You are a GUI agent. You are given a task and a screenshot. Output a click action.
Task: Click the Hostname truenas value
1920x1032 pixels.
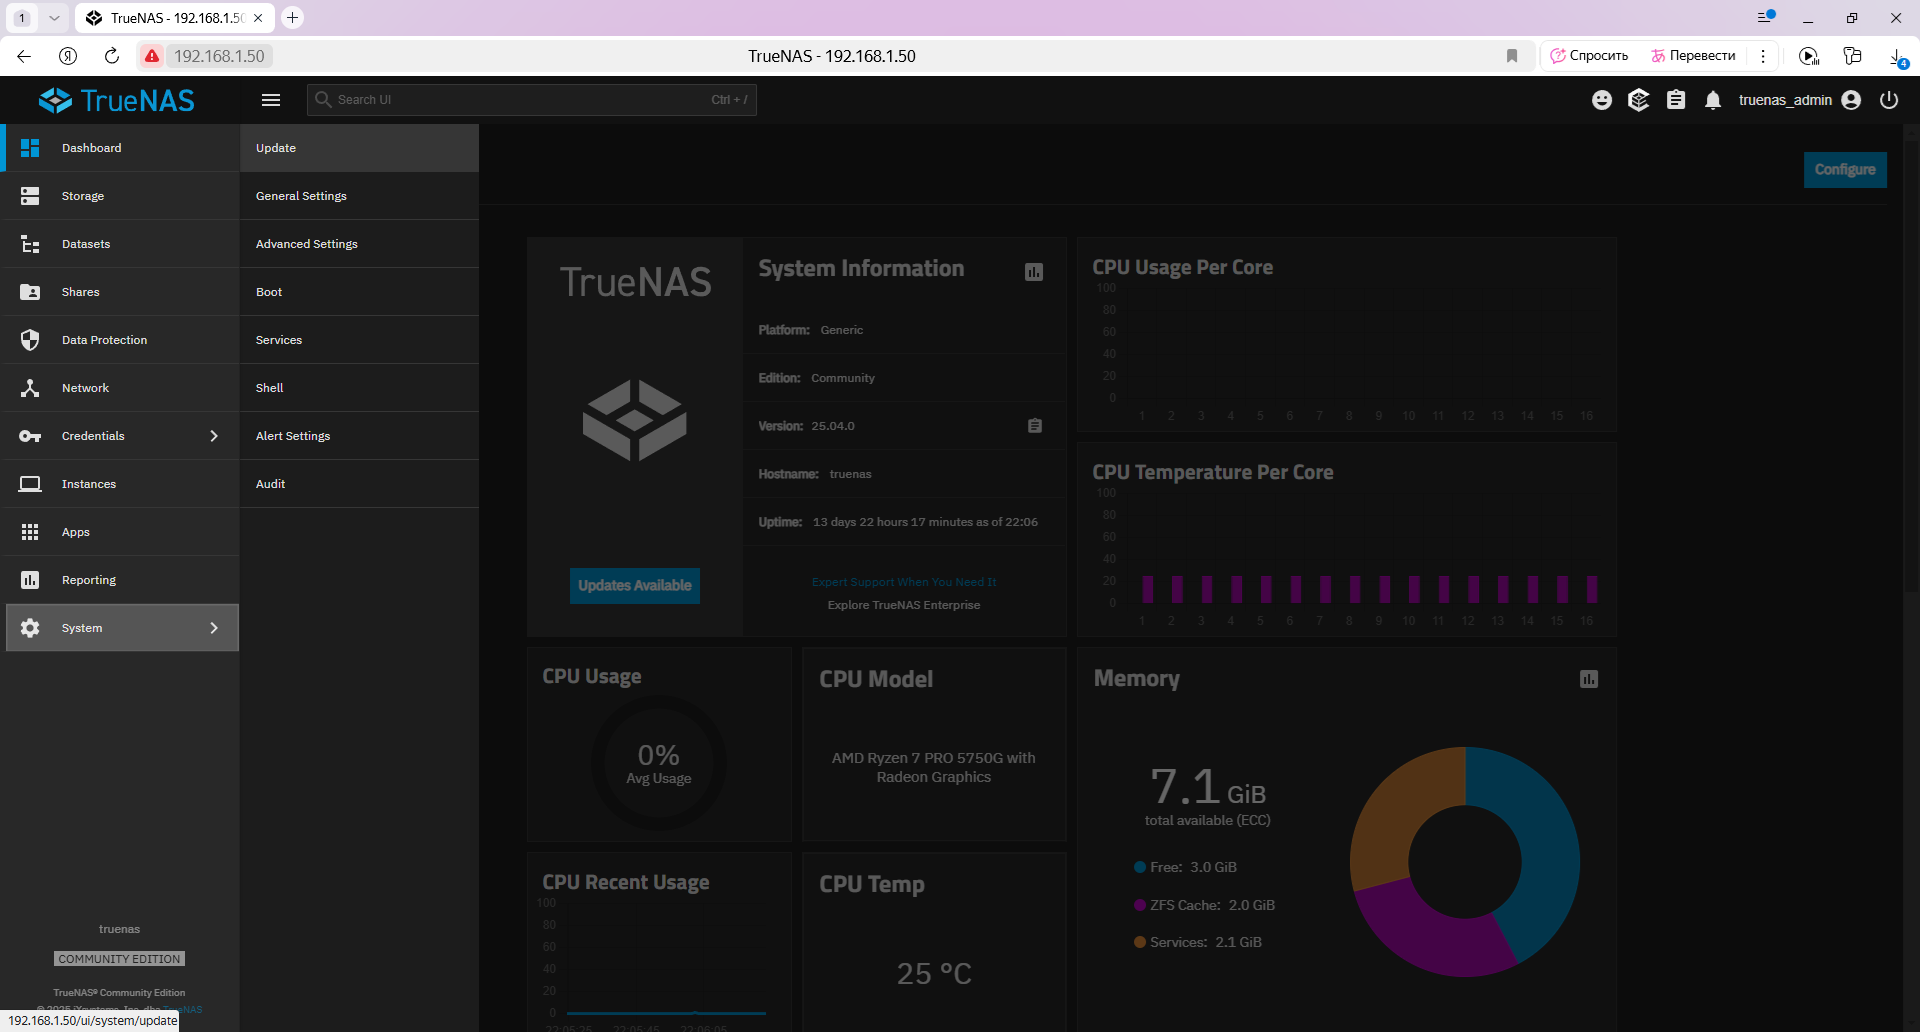[x=850, y=474]
